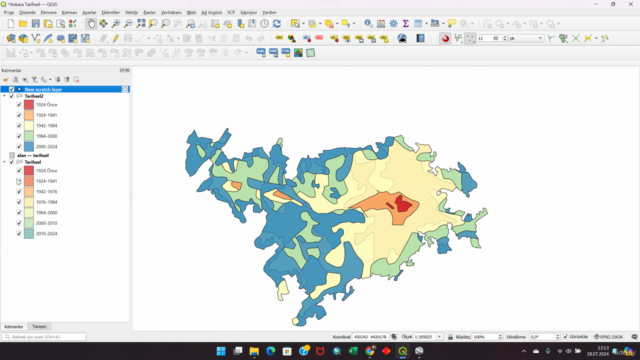Viewport: 640px width, 360px height.
Task: Click the New Shapefile Layer icon
Action: 36,38
